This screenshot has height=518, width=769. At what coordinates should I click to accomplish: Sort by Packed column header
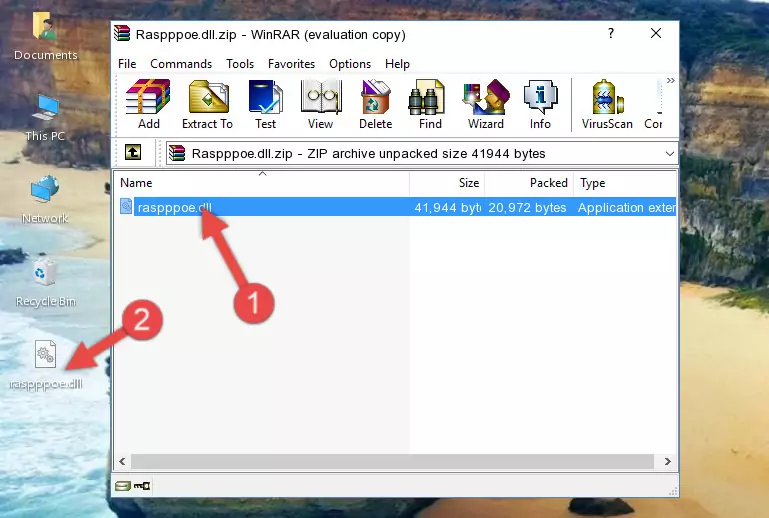[x=529, y=182]
